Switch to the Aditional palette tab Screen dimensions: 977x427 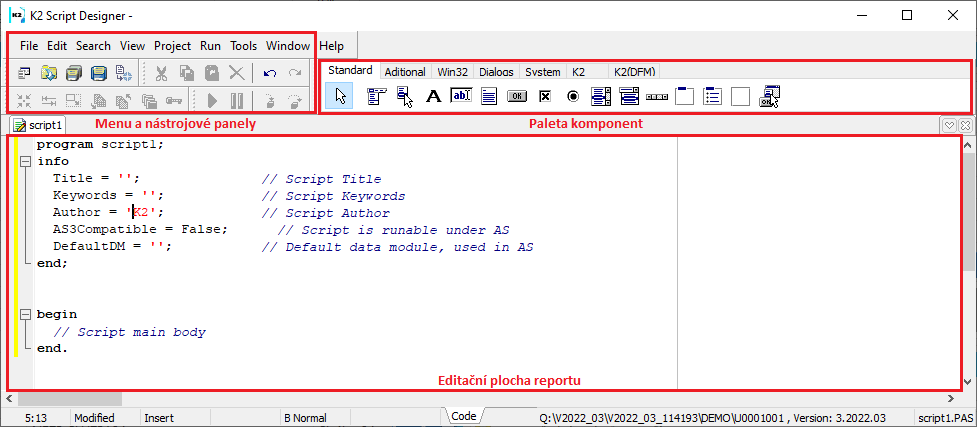coord(405,72)
